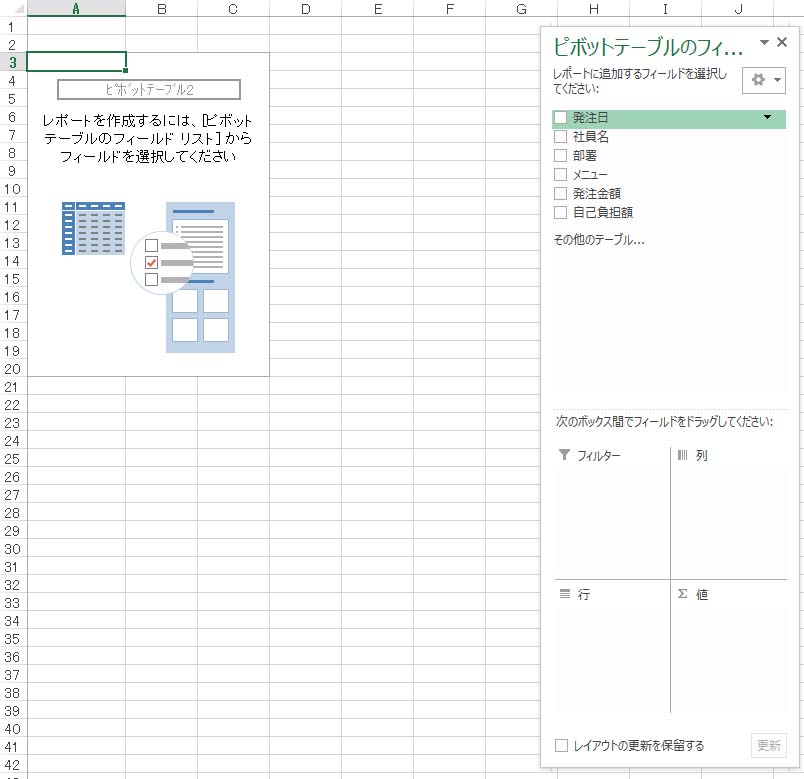The width and height of the screenshot is (804, 779).
Task: Click the Σ 値 values icon
Action: click(x=685, y=594)
